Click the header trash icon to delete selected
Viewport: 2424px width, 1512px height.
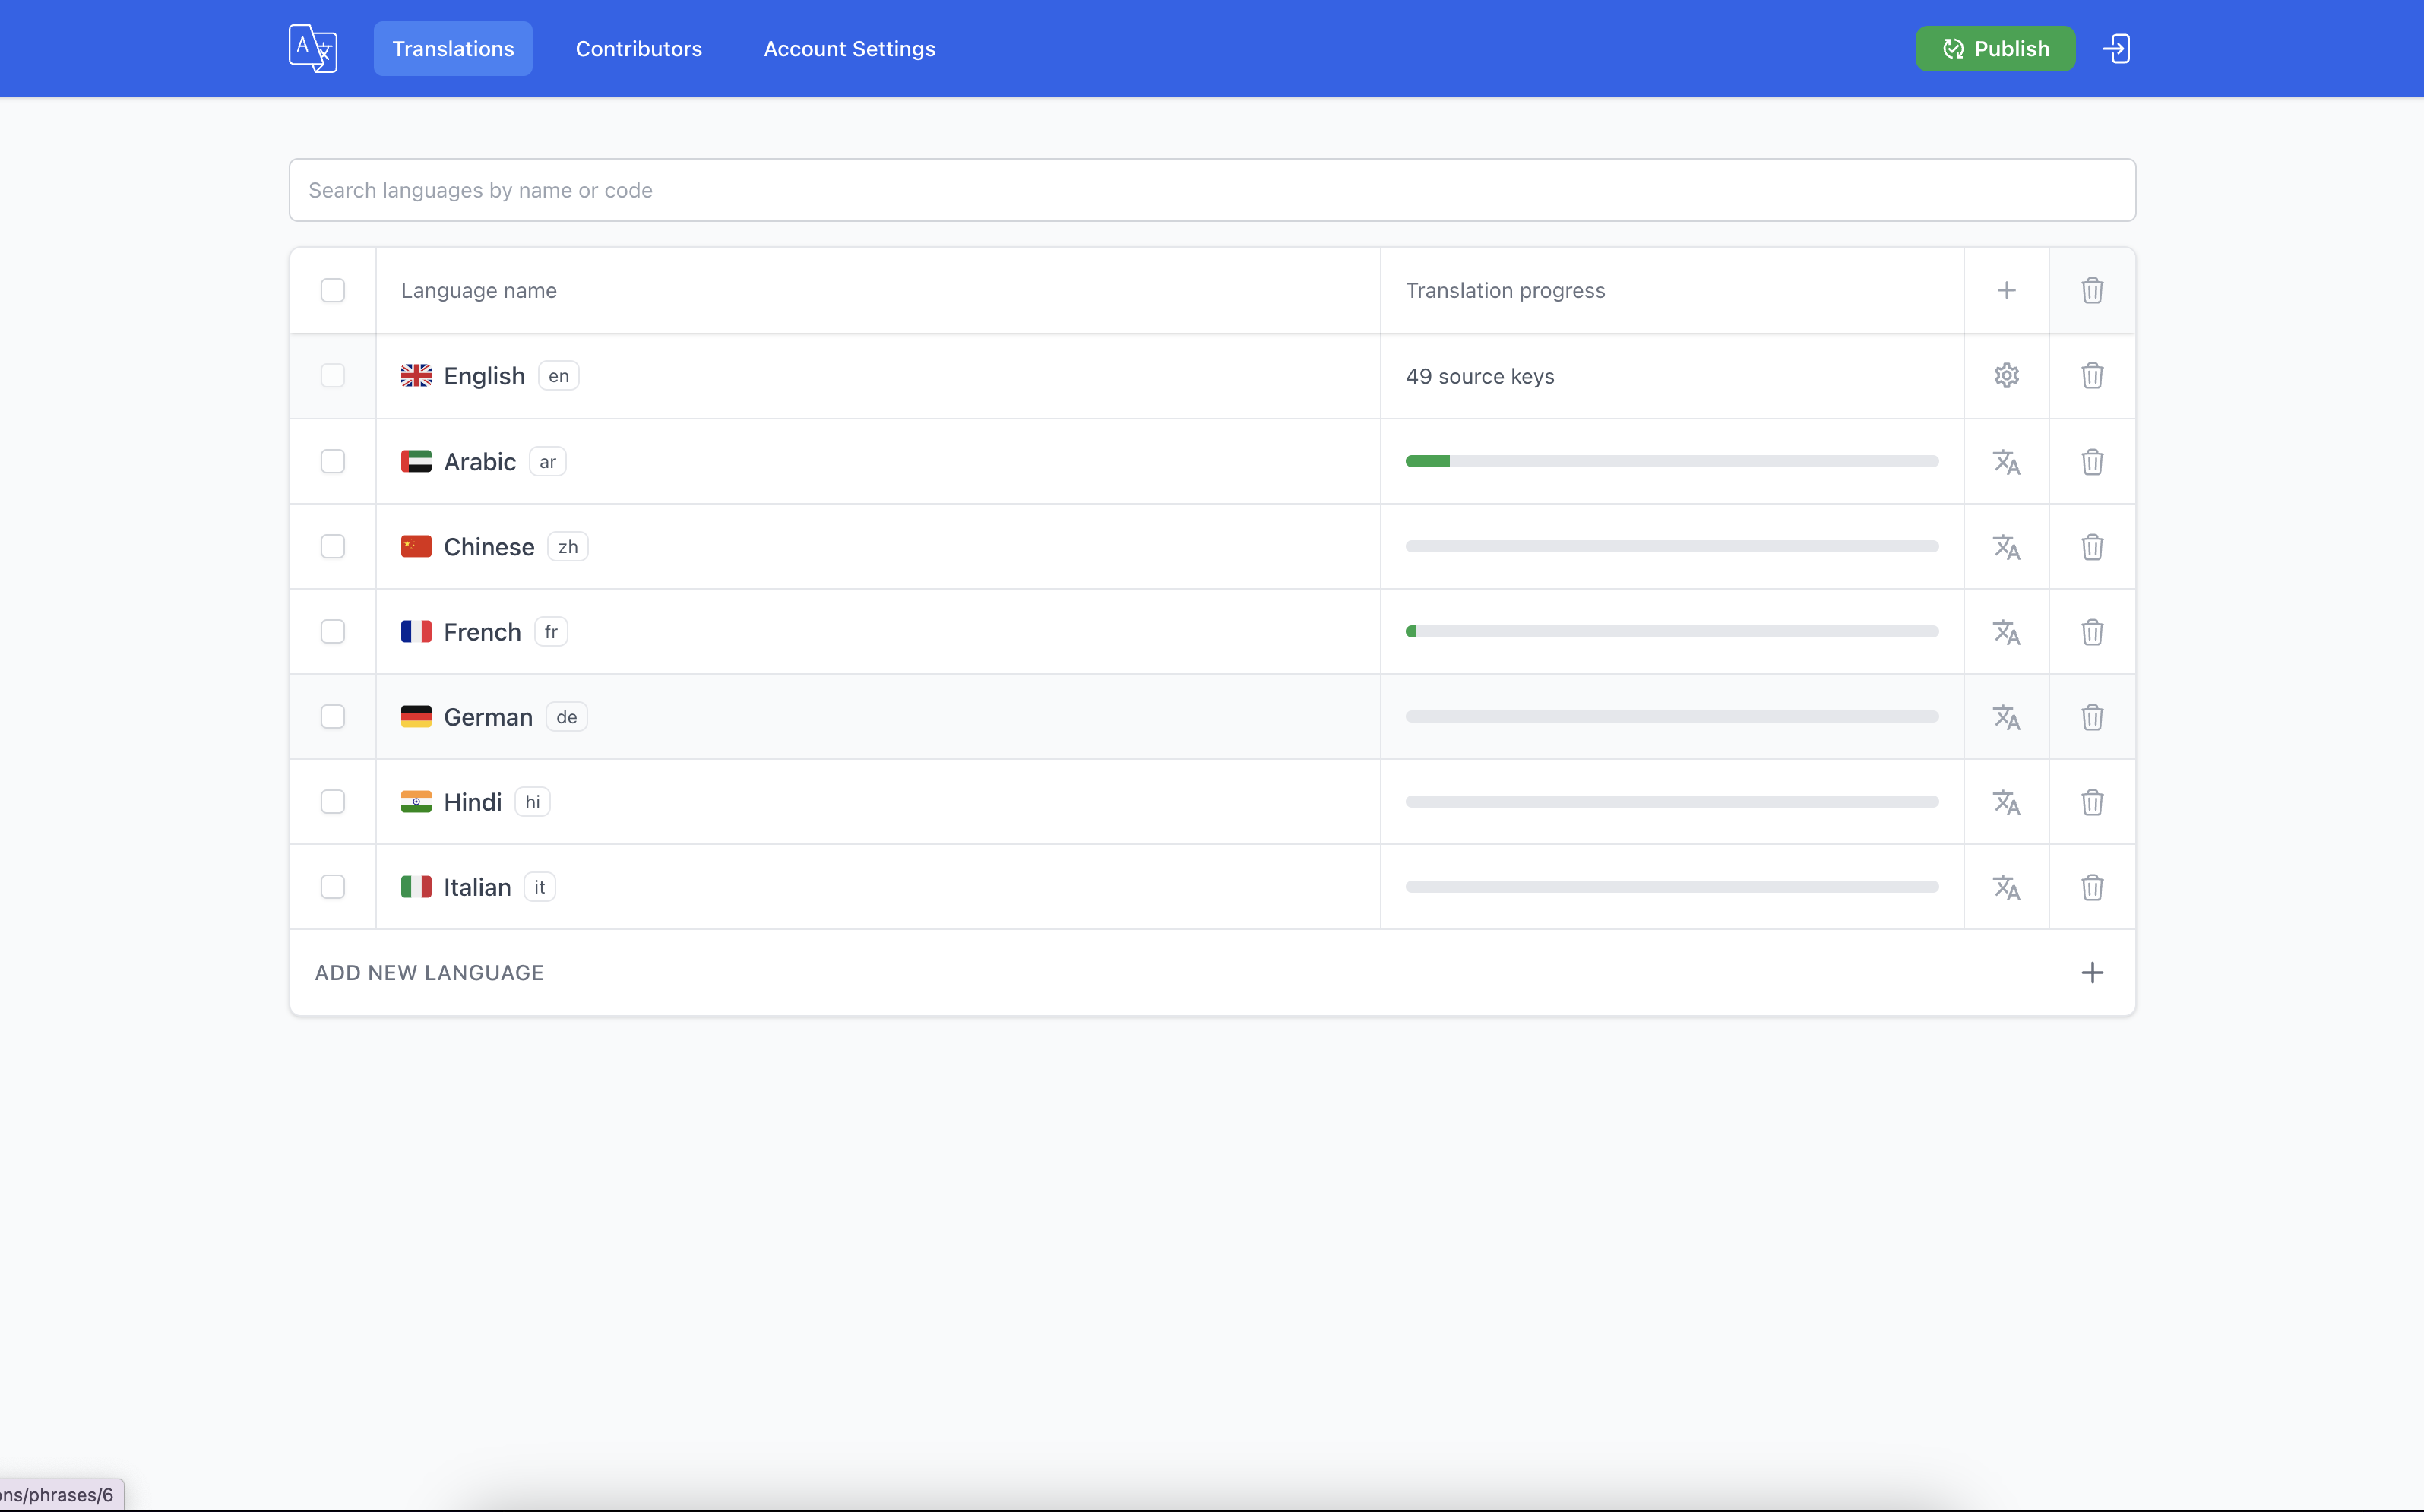(x=2092, y=291)
